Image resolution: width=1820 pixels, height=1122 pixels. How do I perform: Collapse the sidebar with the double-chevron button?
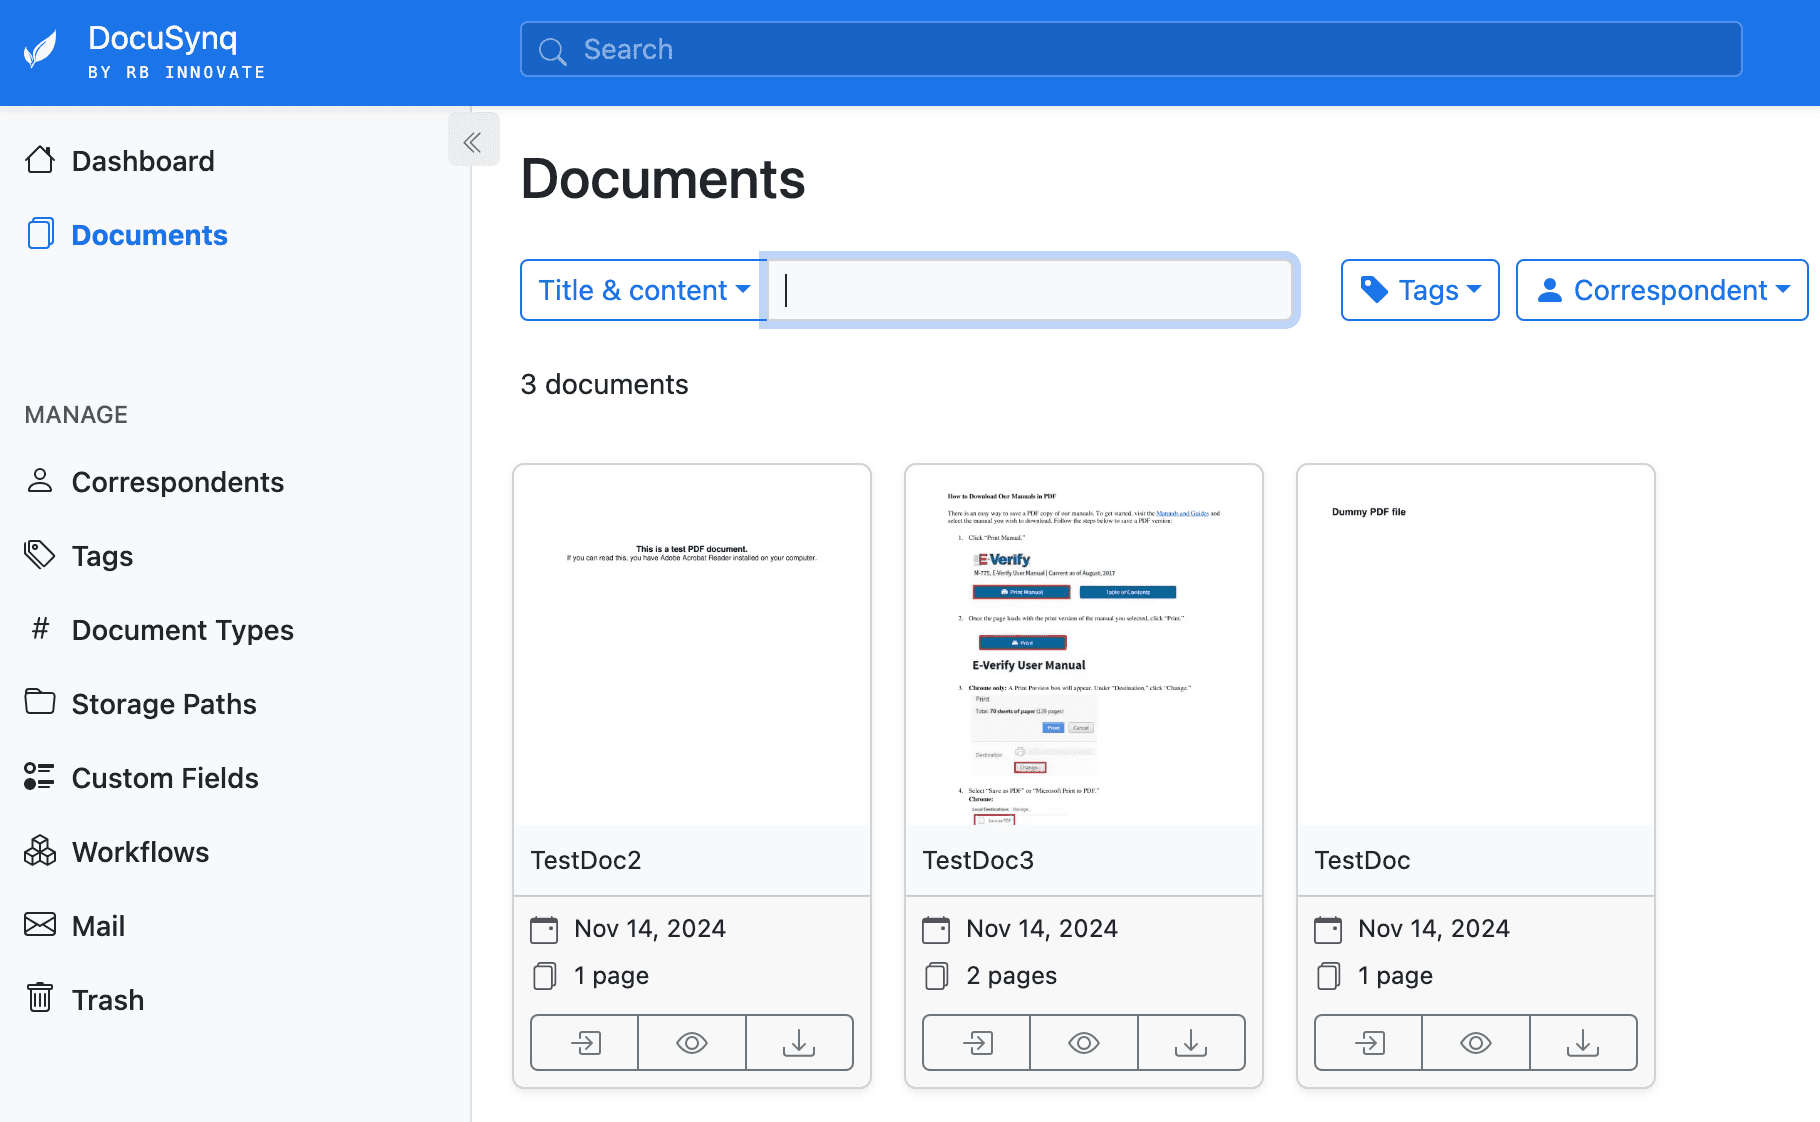pyautogui.click(x=472, y=143)
